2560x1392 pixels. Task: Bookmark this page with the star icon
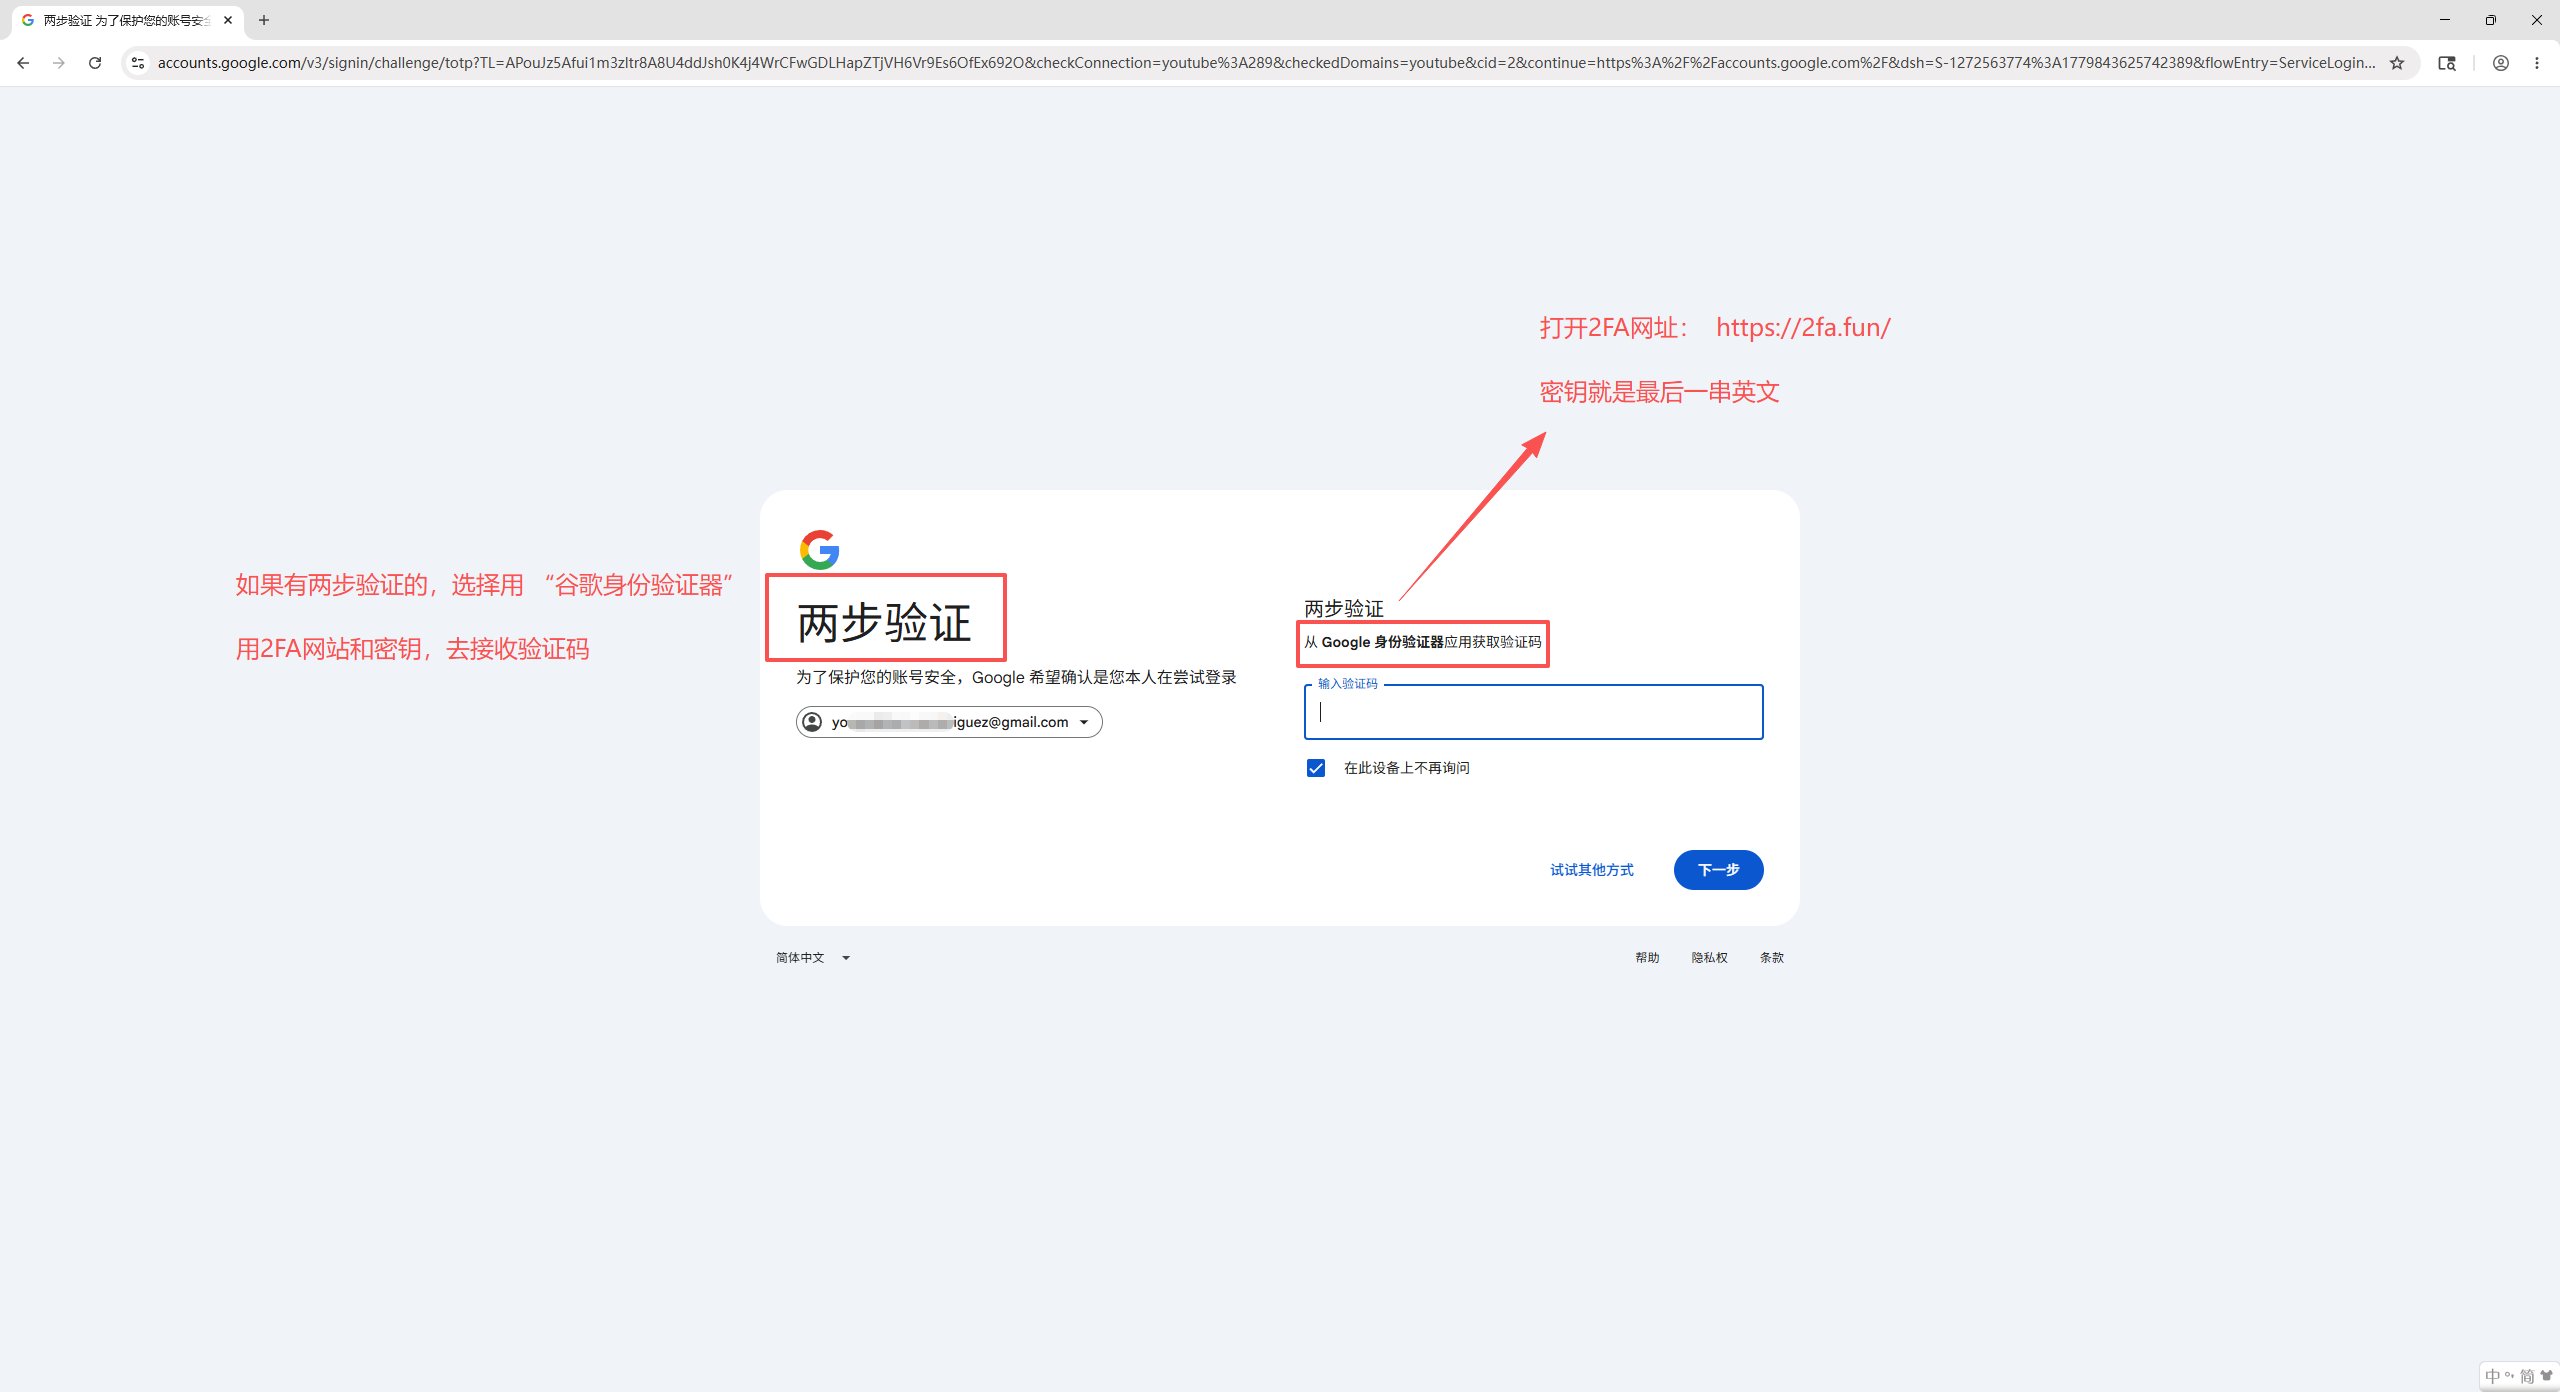point(2397,63)
